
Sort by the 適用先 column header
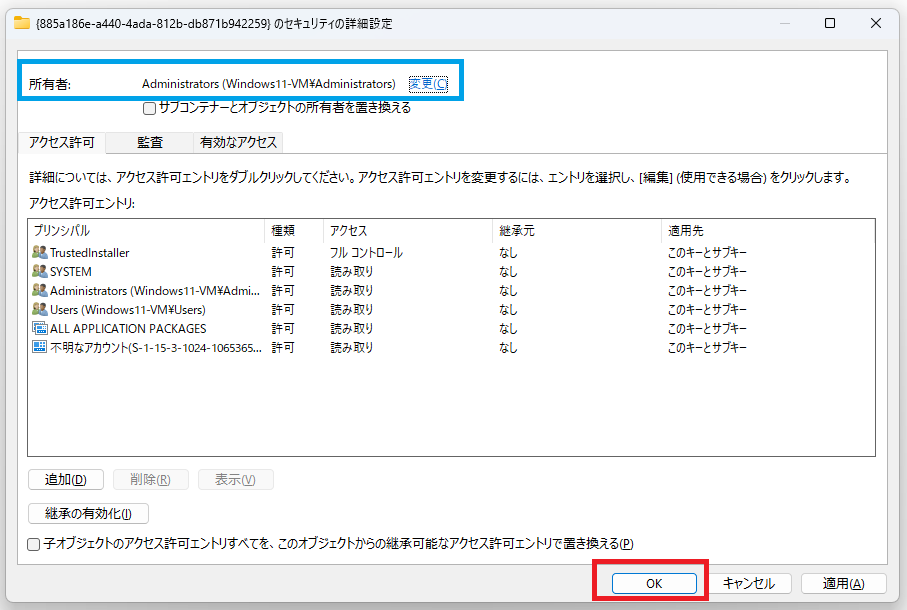(x=768, y=231)
